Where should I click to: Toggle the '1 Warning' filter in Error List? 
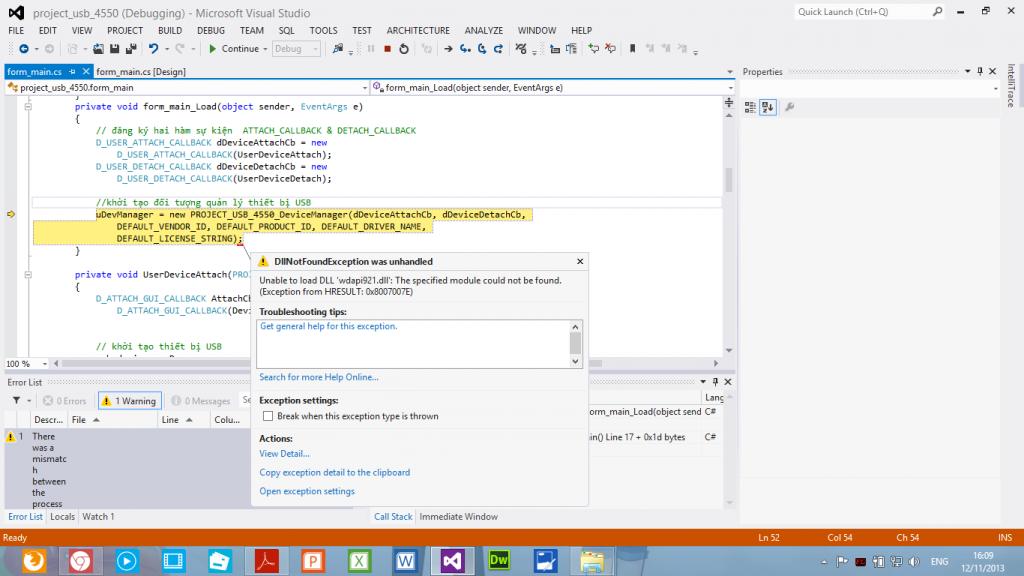click(x=128, y=401)
